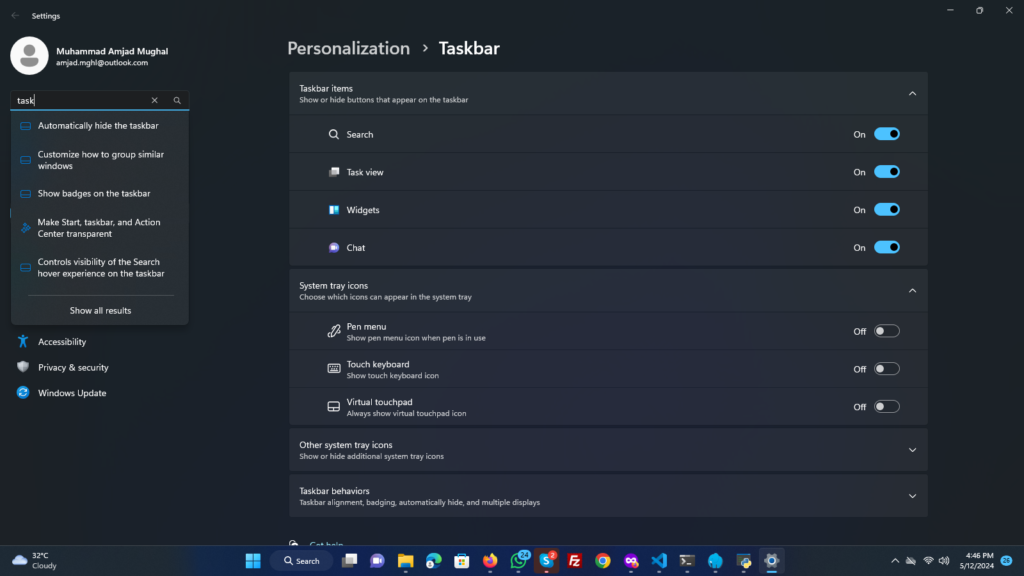Click Show all results
1024x576 pixels.
[100, 311]
